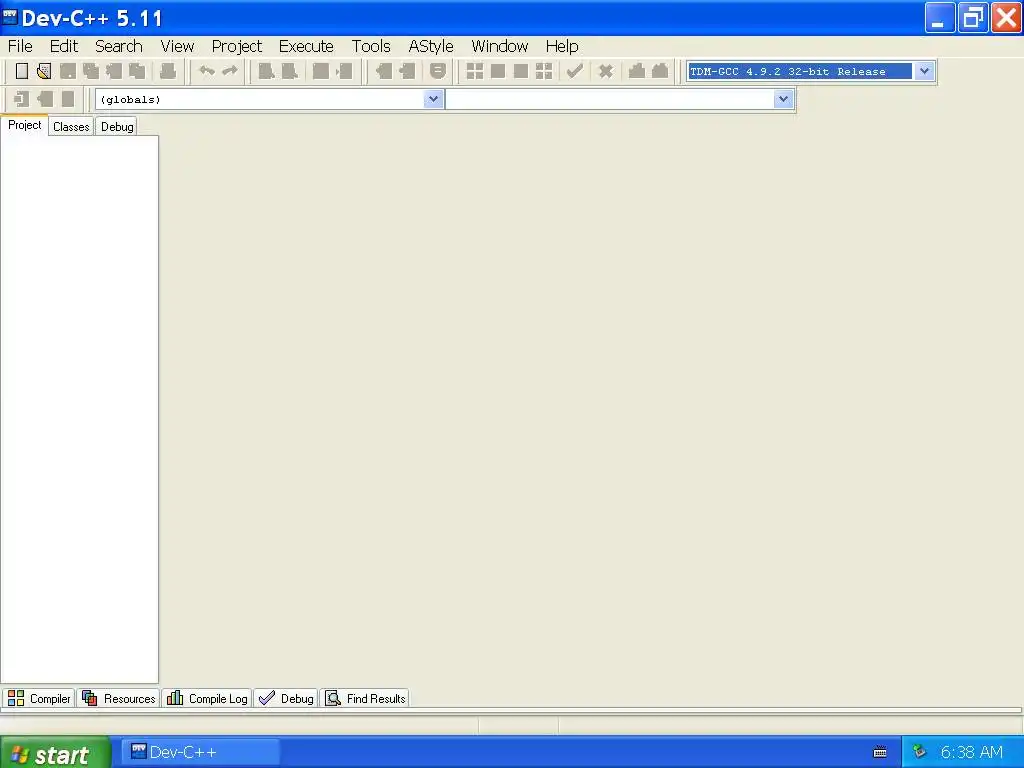Click the Toggle bookmarks toolbar icon
This screenshot has height=768, width=1024.
click(x=408, y=71)
